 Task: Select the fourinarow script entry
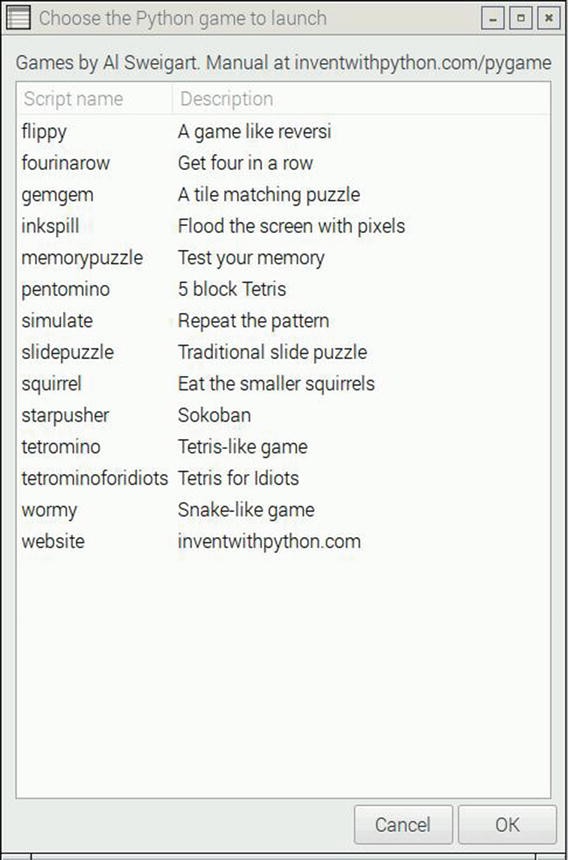tap(283, 163)
